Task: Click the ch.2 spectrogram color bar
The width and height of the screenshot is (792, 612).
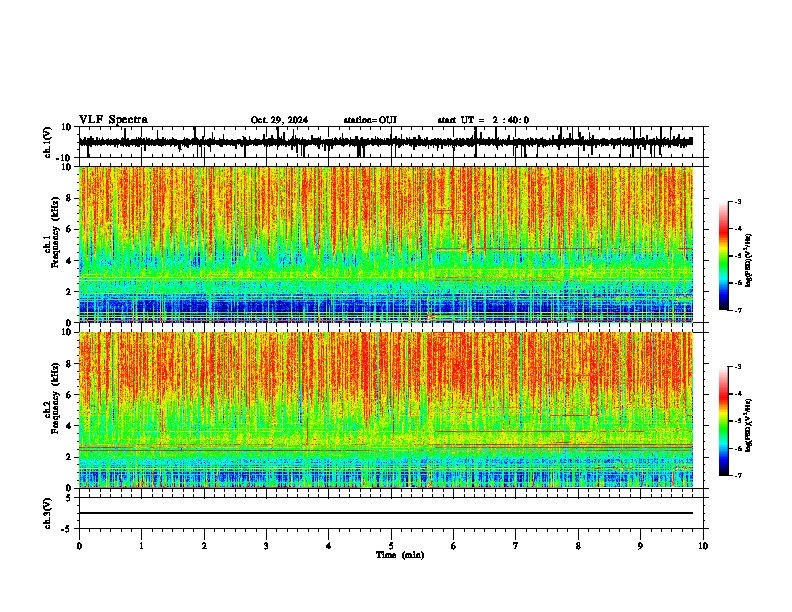Action: 723,421
